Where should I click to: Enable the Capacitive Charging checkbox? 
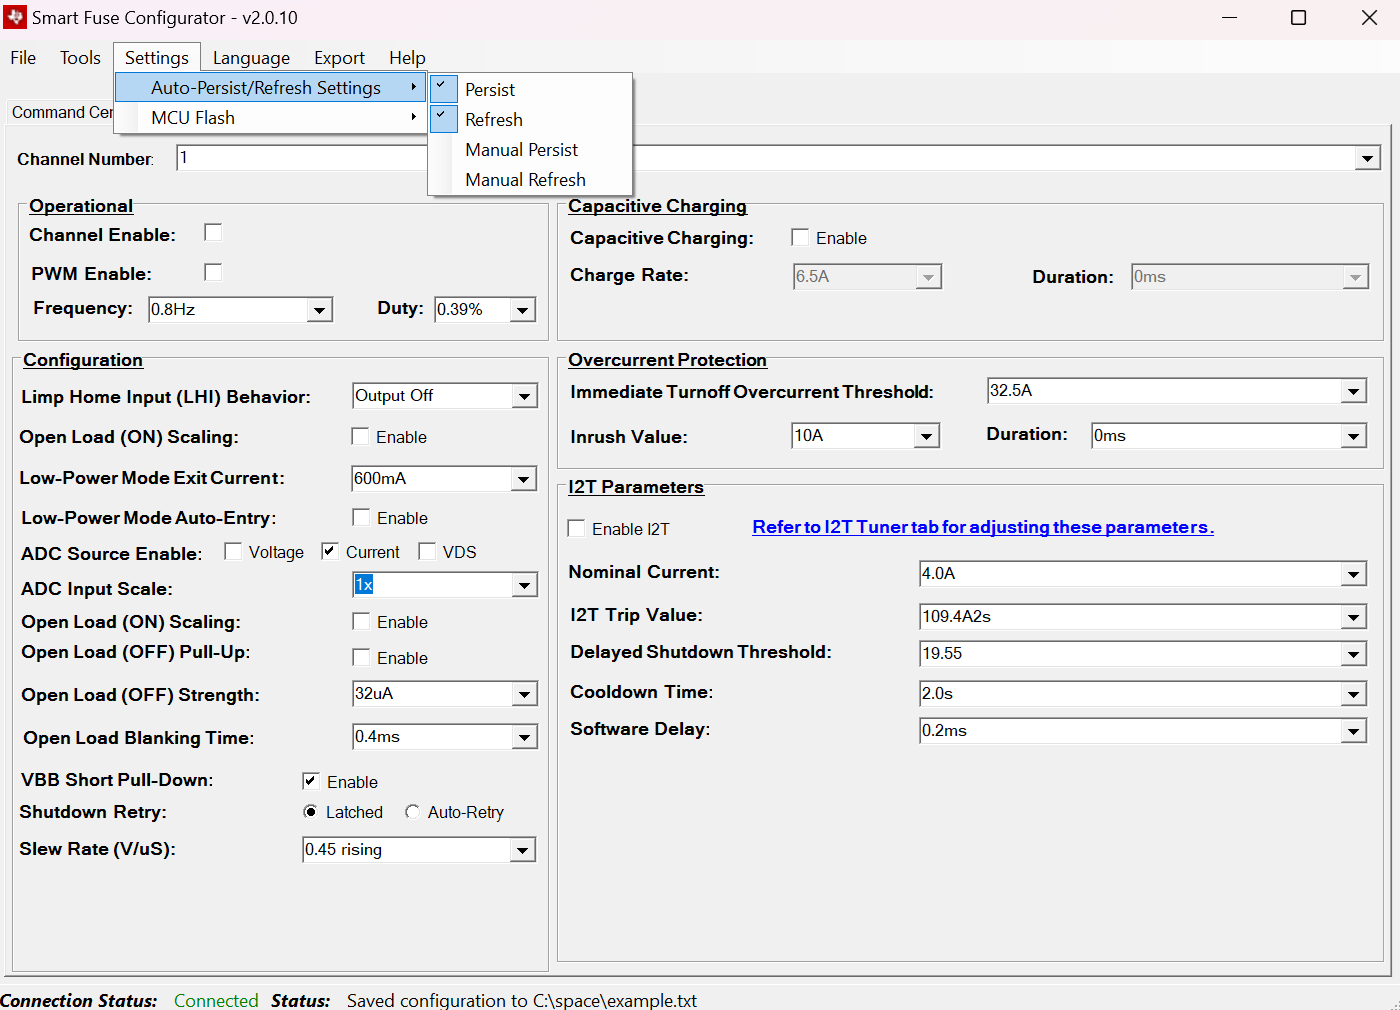800,237
